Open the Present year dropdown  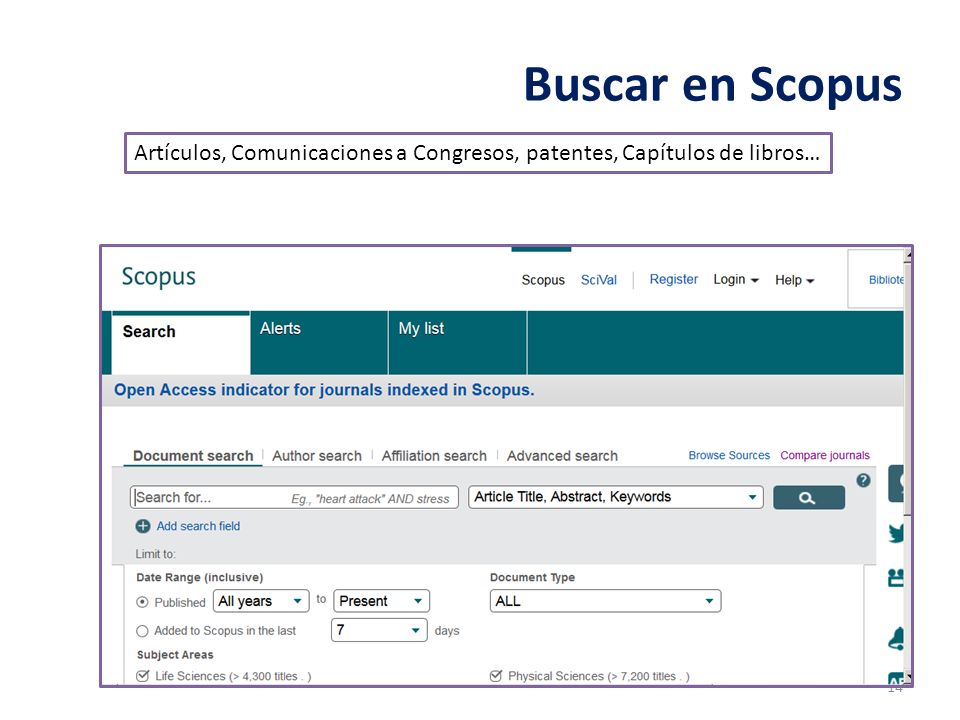pyautogui.click(x=381, y=601)
